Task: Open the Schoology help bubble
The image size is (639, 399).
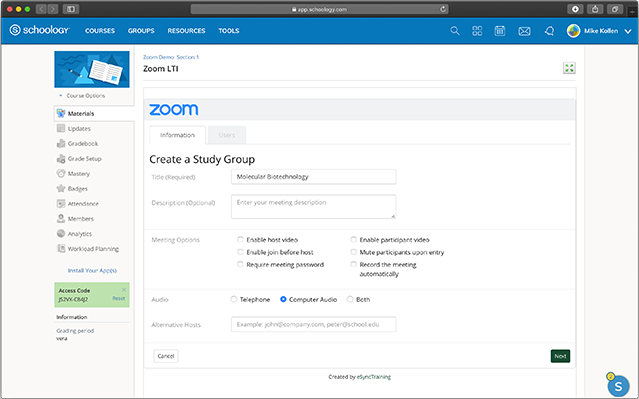Action: (x=618, y=386)
